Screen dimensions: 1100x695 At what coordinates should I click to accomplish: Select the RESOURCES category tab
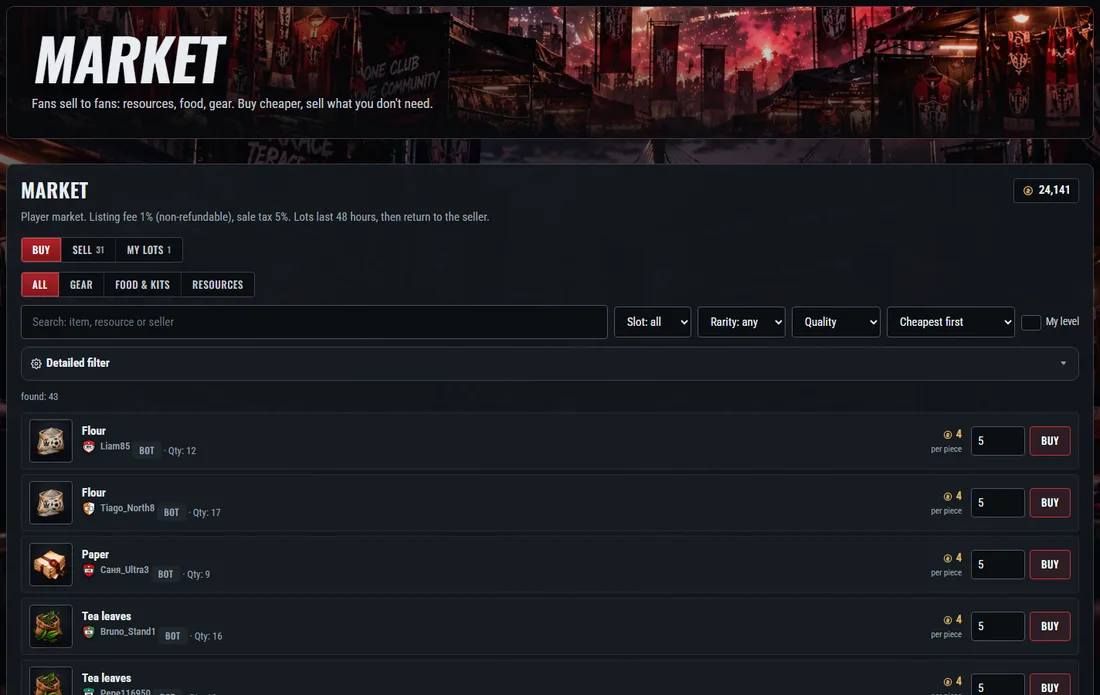click(217, 285)
